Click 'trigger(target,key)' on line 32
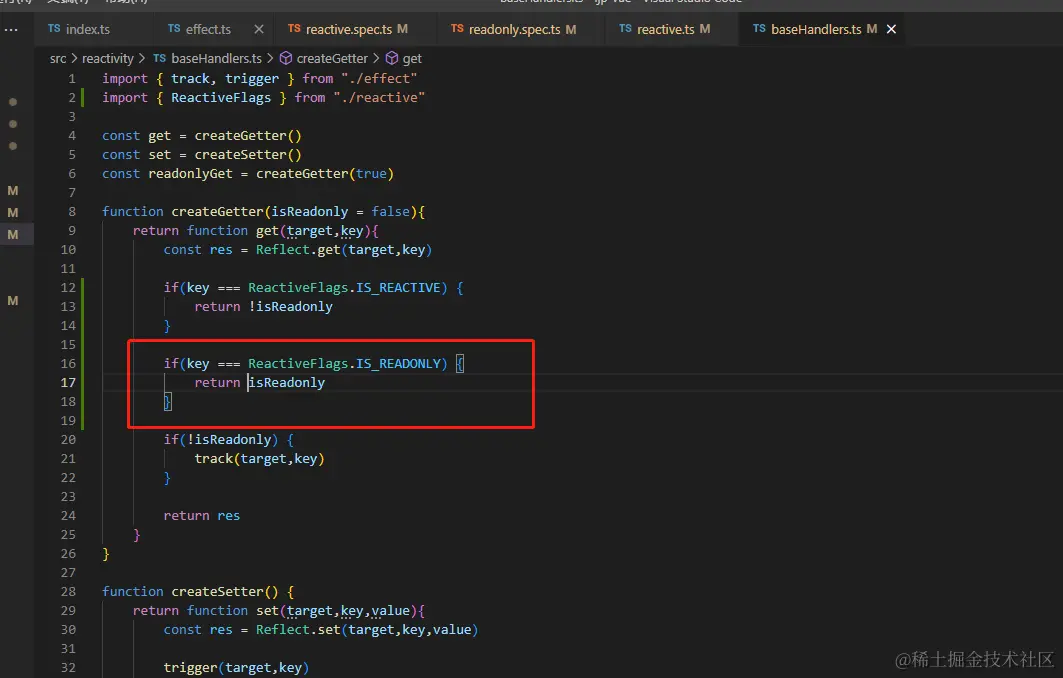The image size is (1063, 678). point(236,668)
